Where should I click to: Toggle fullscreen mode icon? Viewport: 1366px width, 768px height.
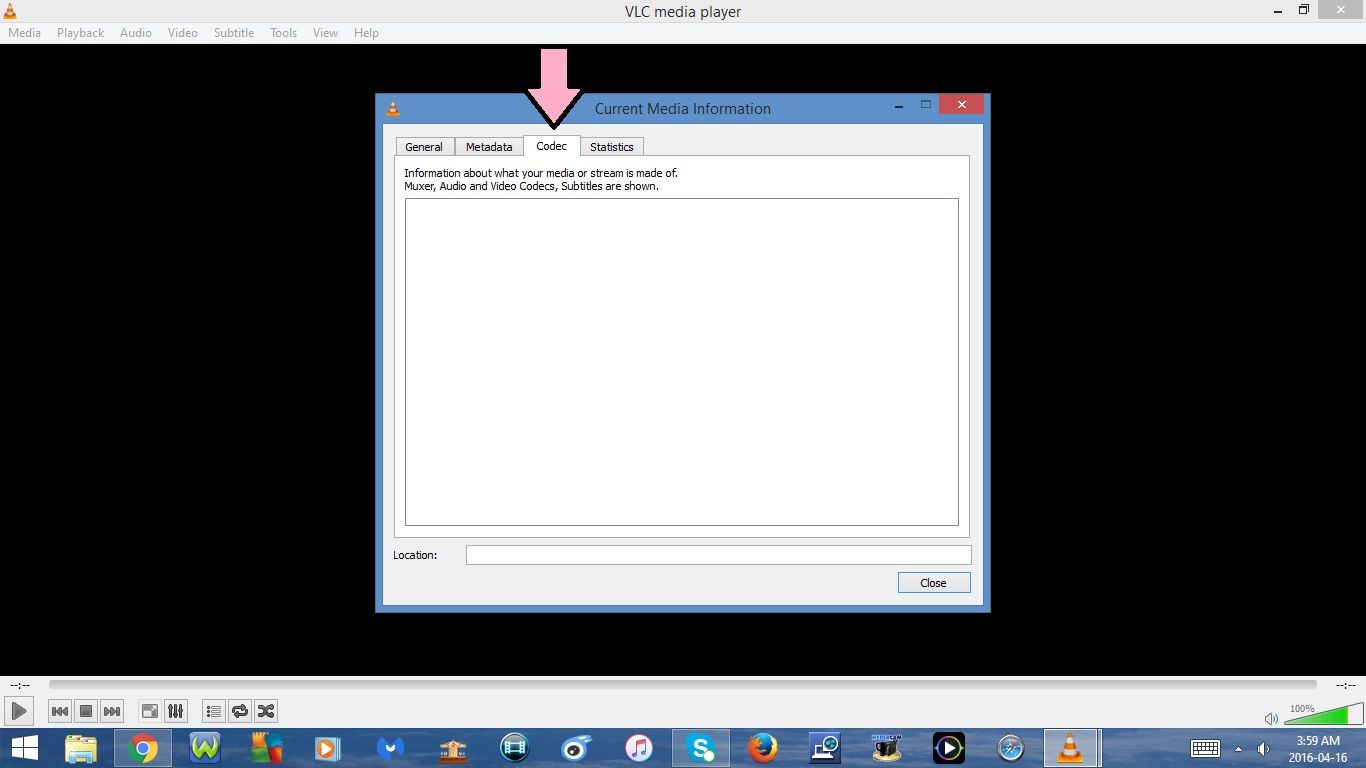pyautogui.click(x=148, y=710)
